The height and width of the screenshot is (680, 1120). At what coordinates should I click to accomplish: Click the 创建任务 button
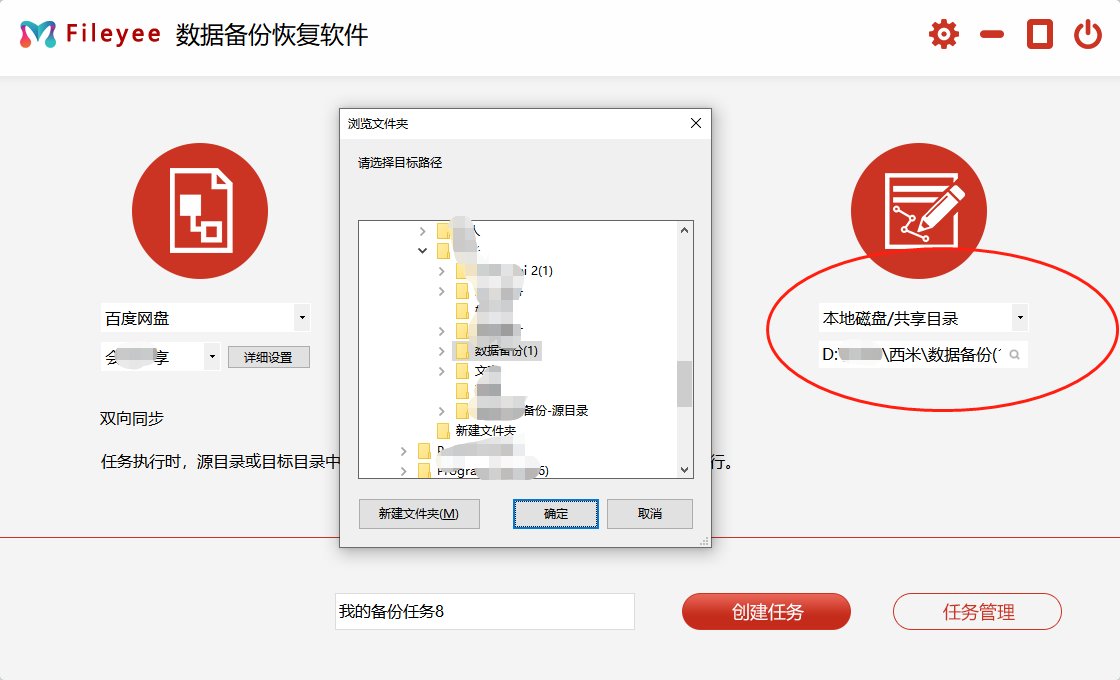[766, 612]
